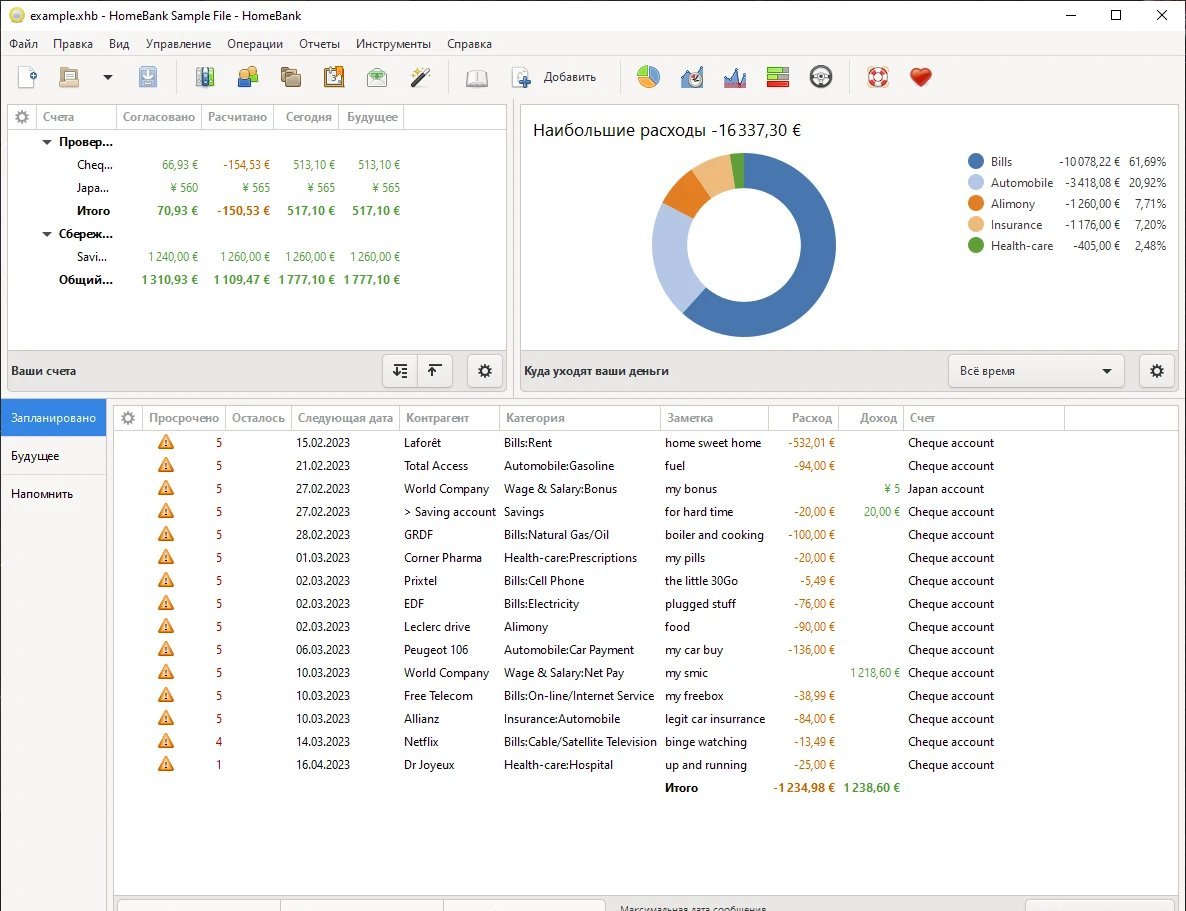Click the magic wand assignments icon
The width and height of the screenshot is (1186, 911).
pos(420,77)
